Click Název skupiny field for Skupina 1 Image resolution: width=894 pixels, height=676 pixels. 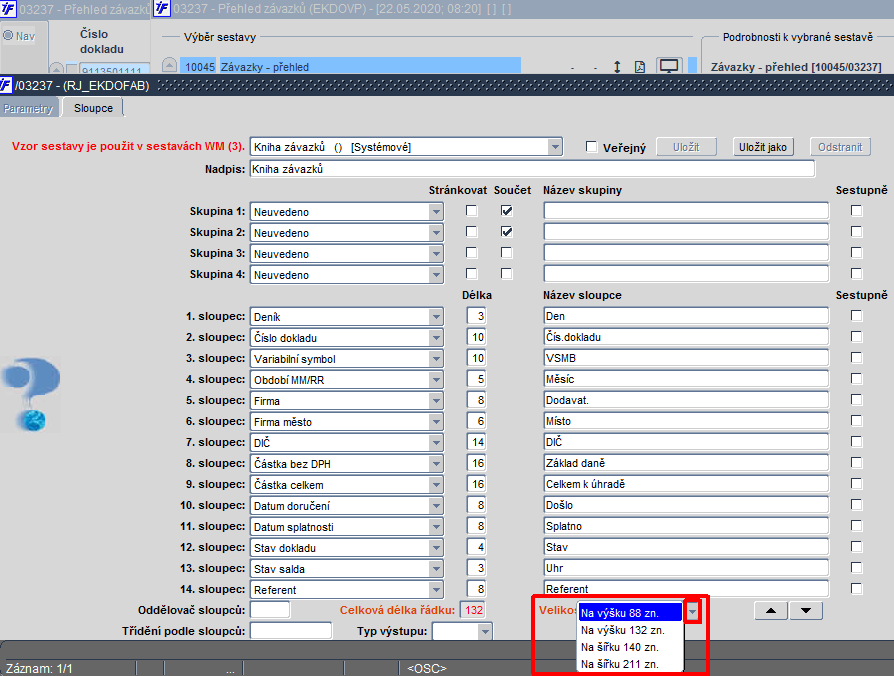tap(686, 211)
